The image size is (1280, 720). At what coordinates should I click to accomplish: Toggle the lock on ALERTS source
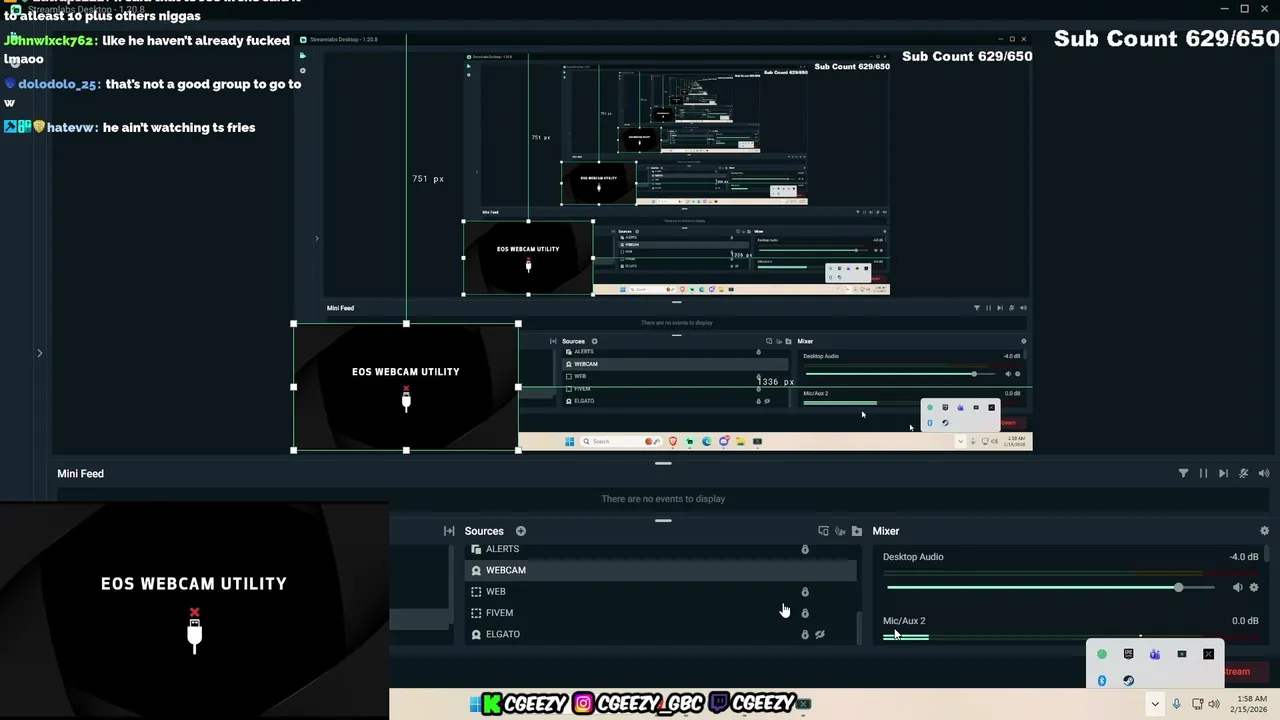pos(805,549)
